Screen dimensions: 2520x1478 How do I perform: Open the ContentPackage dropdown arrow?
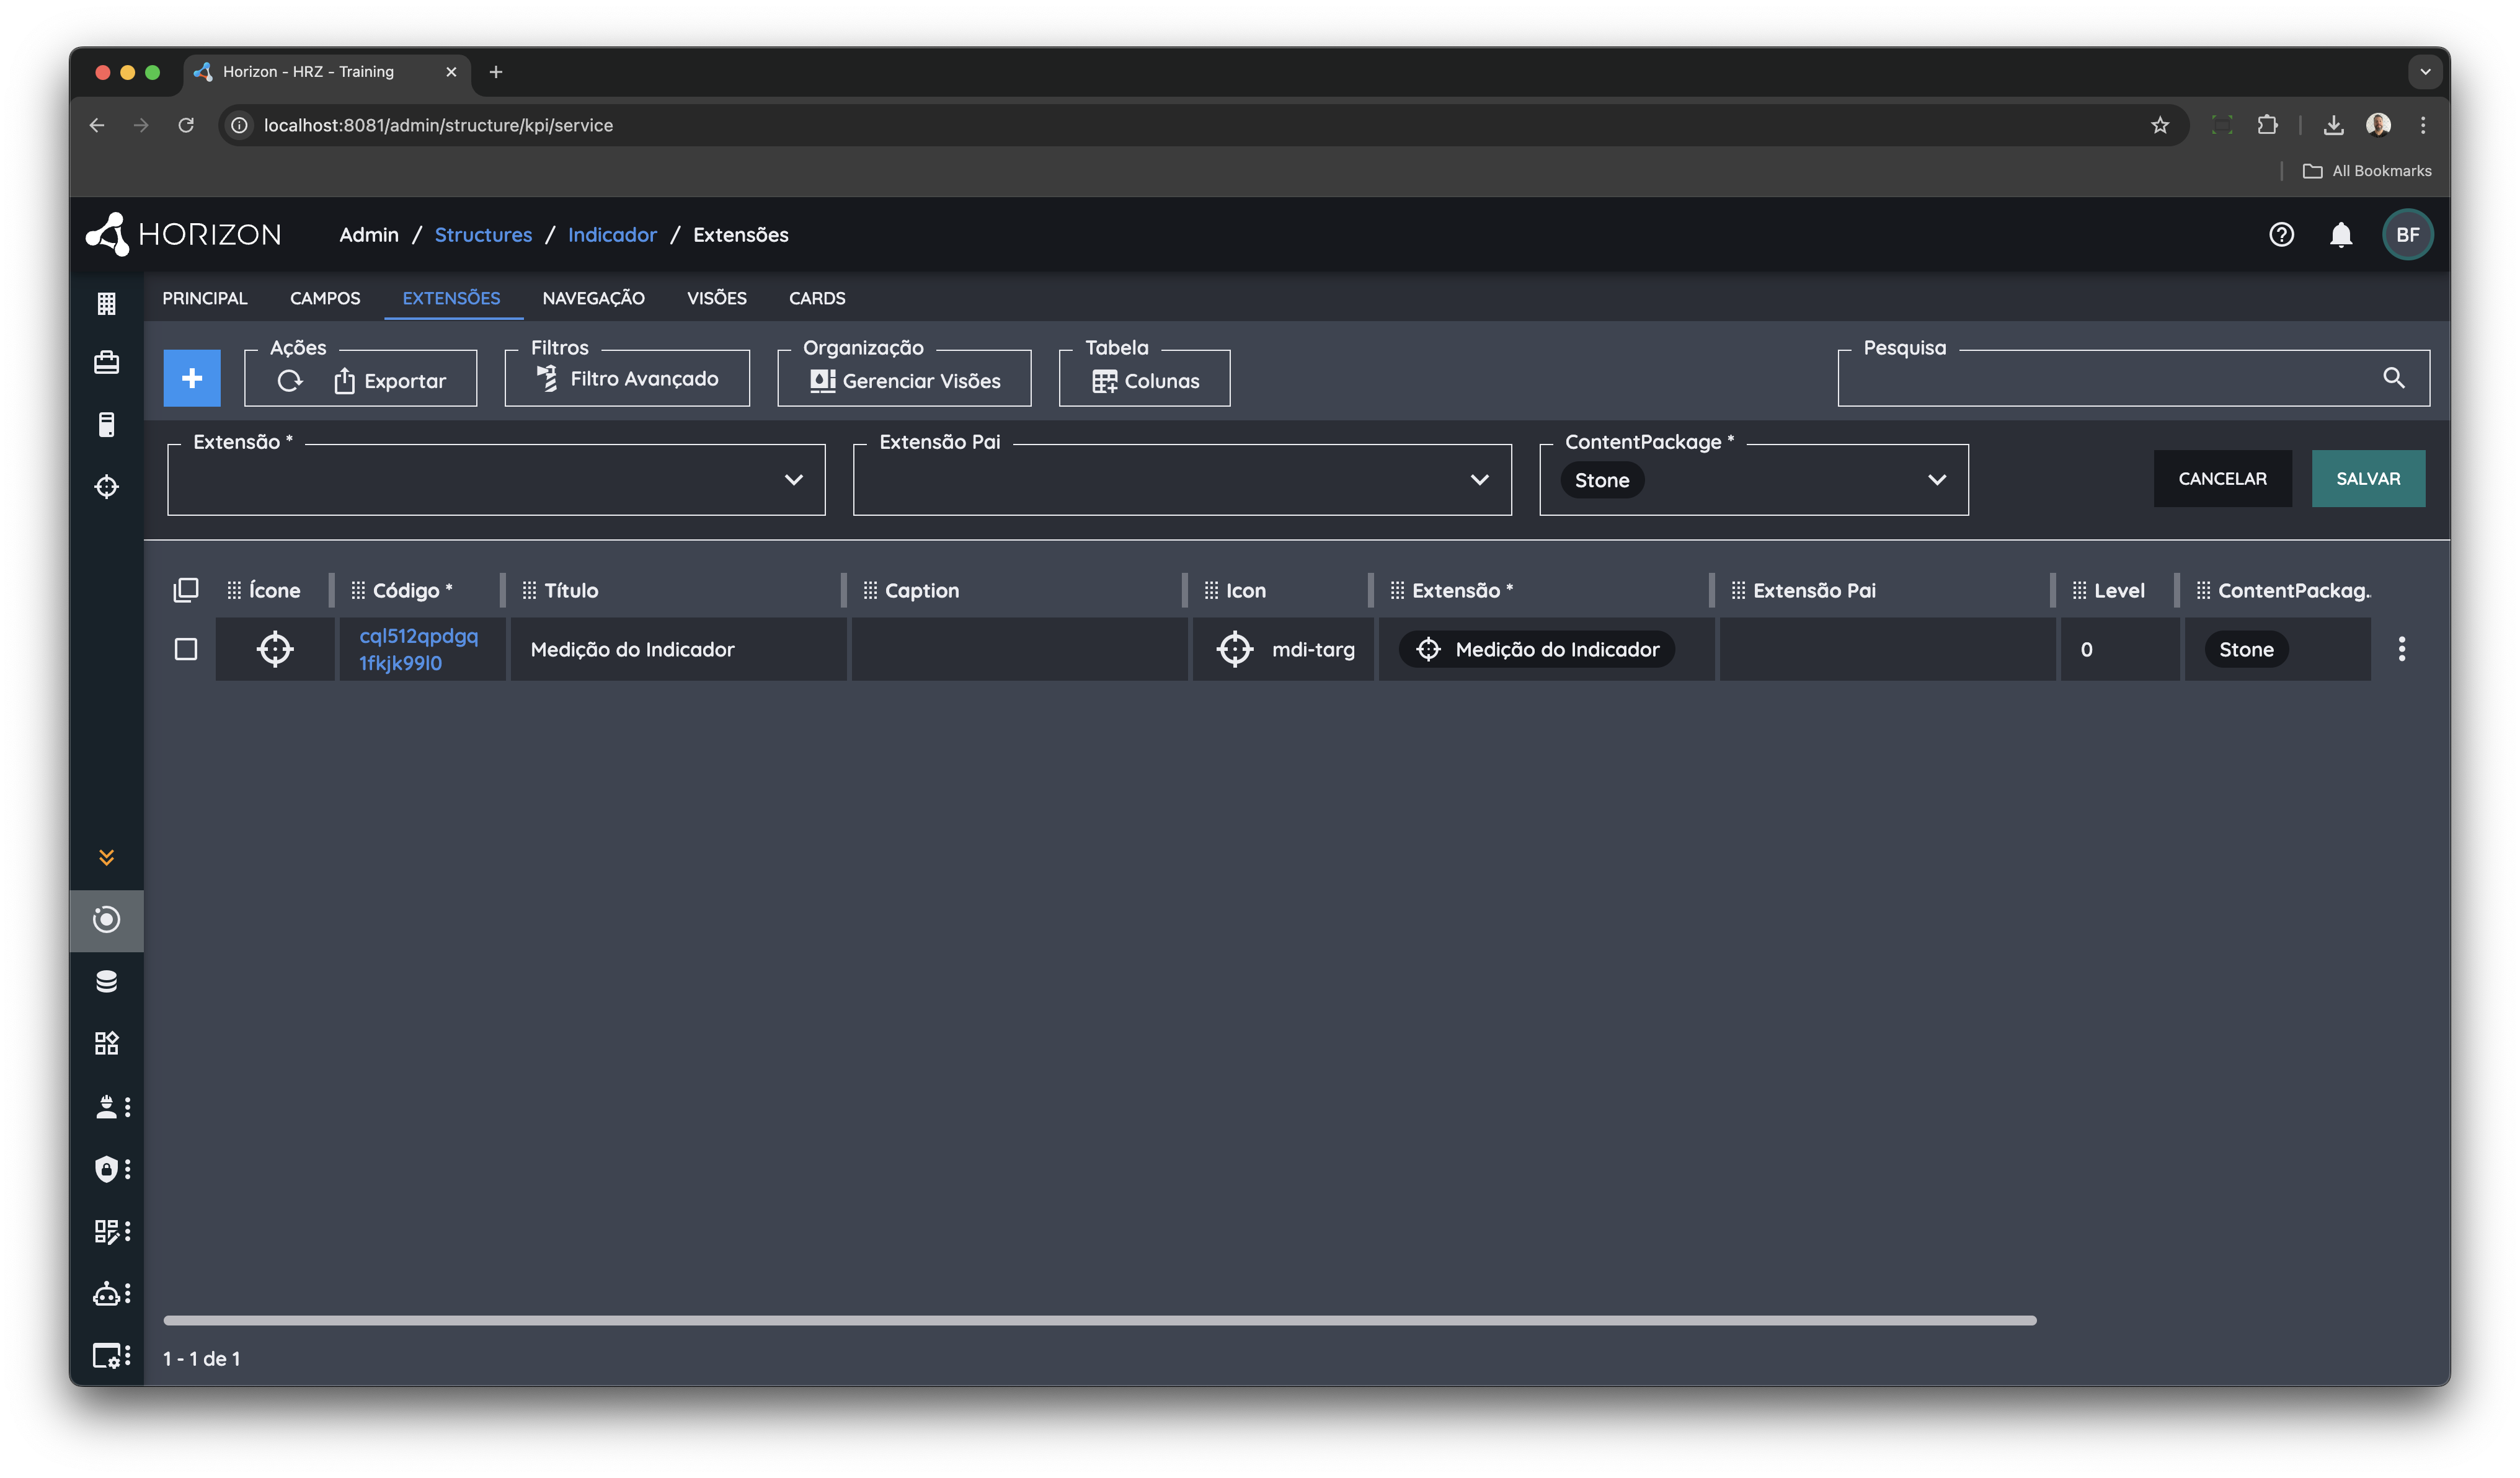pos(1937,480)
